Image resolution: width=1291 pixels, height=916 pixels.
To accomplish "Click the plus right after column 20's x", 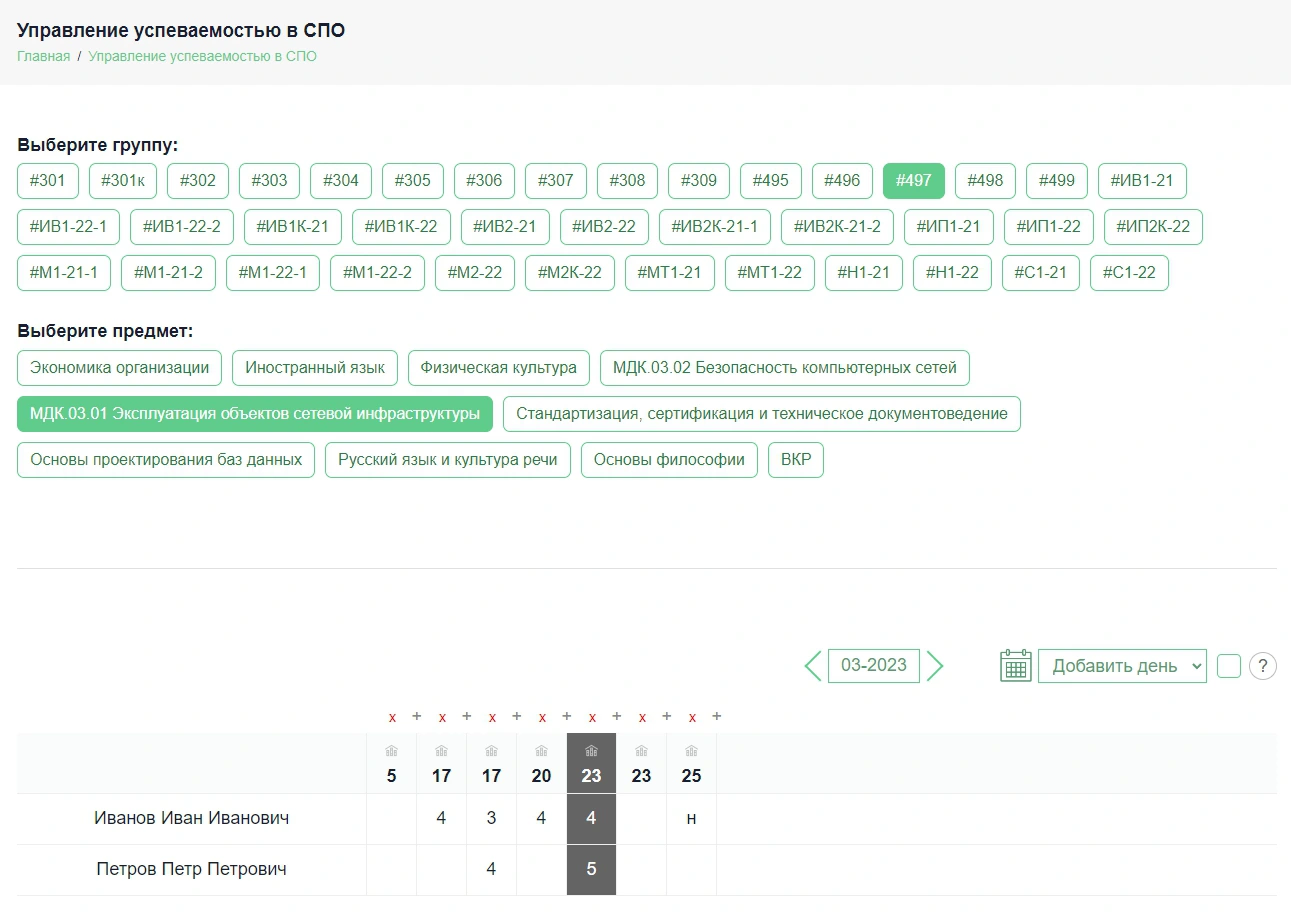I will tap(567, 716).
